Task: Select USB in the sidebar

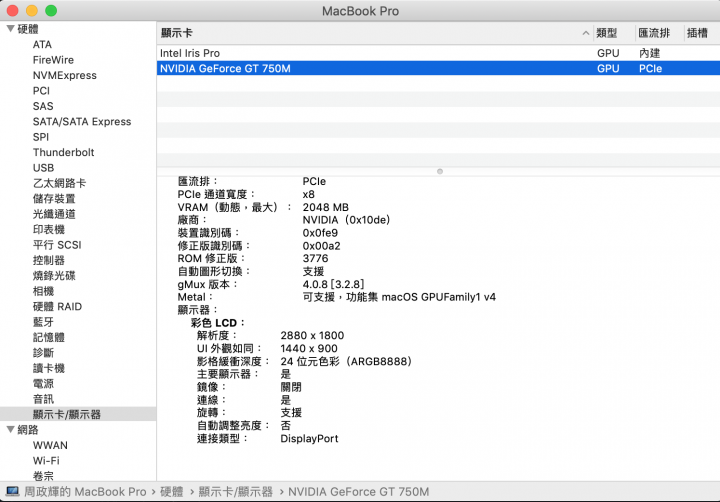Action: tap(44, 168)
